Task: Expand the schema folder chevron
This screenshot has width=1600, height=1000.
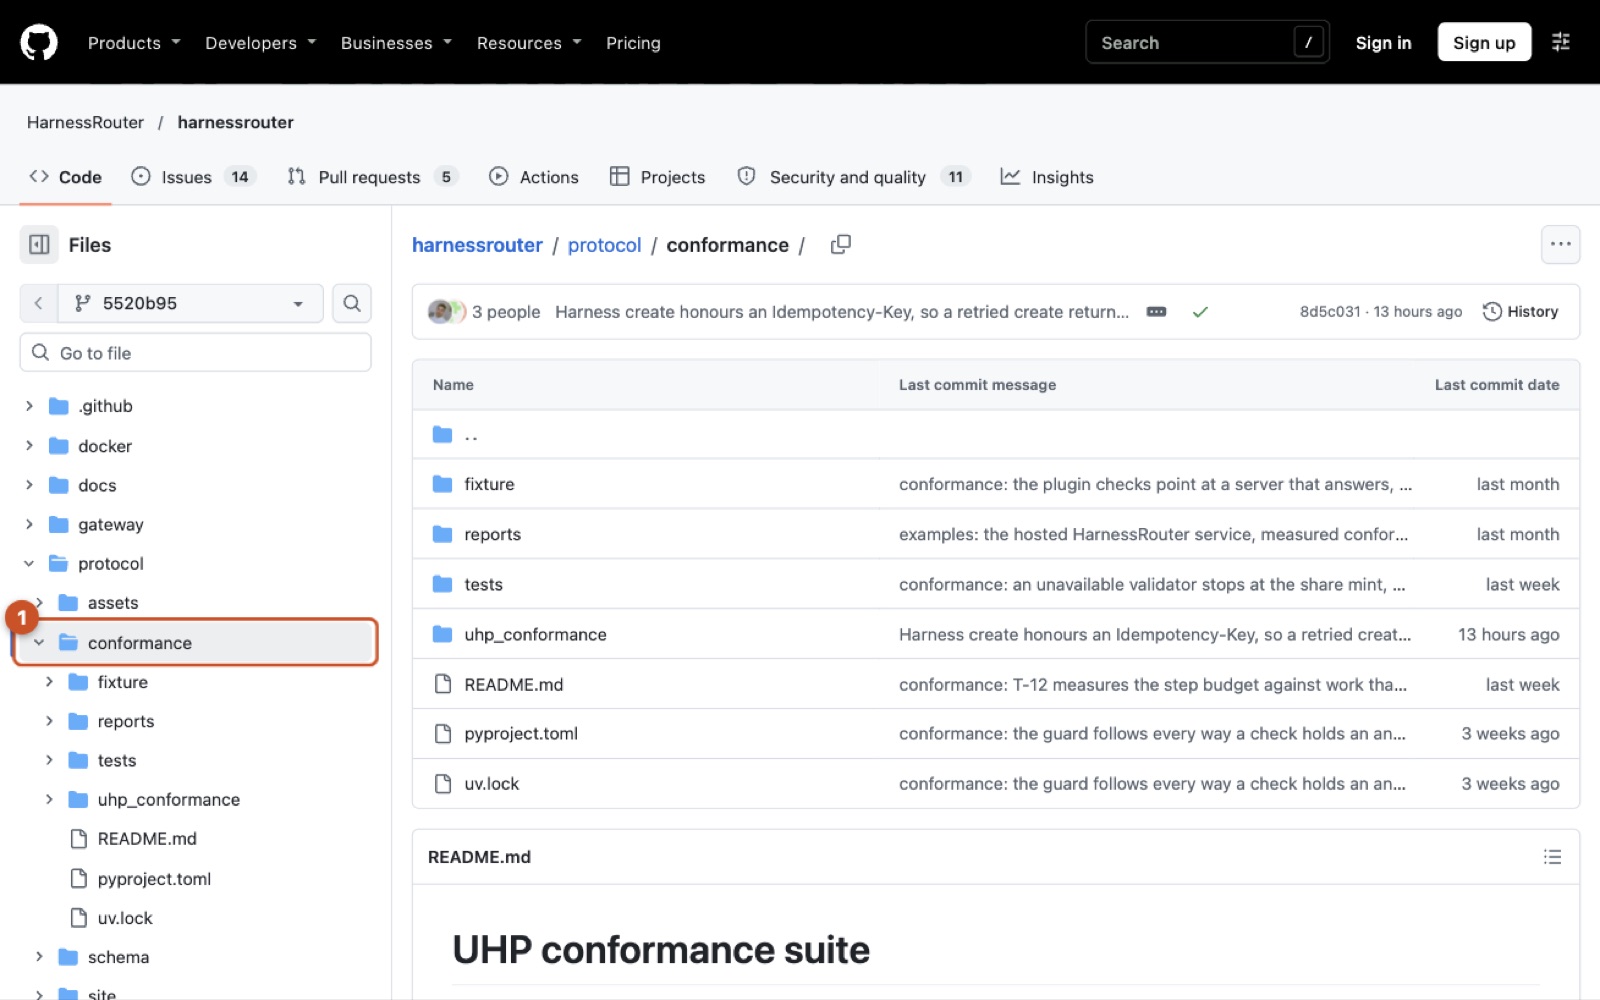Action: point(39,957)
